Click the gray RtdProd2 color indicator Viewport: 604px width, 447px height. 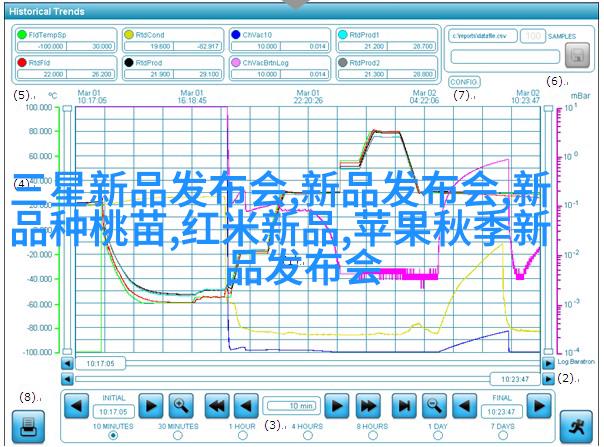tap(342, 62)
